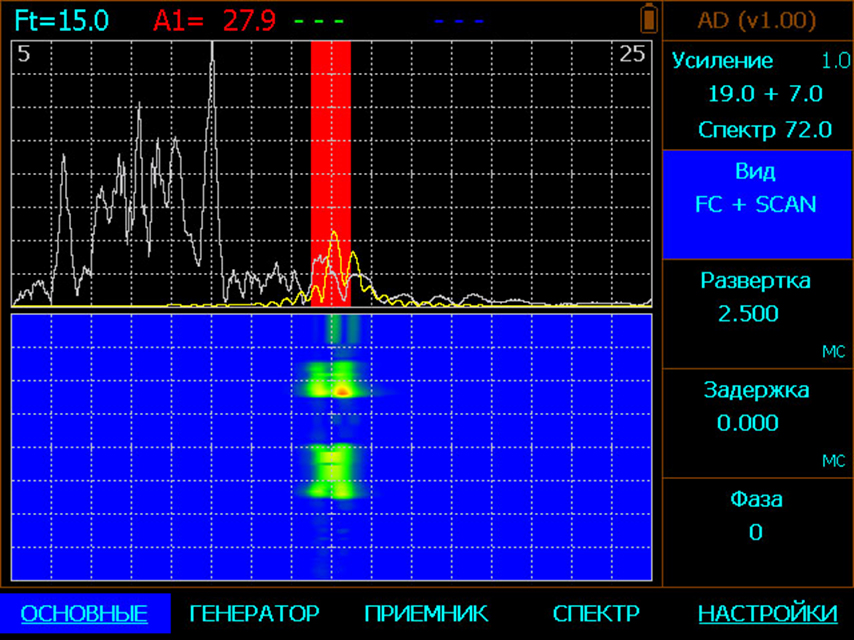Click the red hotspot in the scan heatmap
This screenshot has width=854, height=640.
[342, 391]
